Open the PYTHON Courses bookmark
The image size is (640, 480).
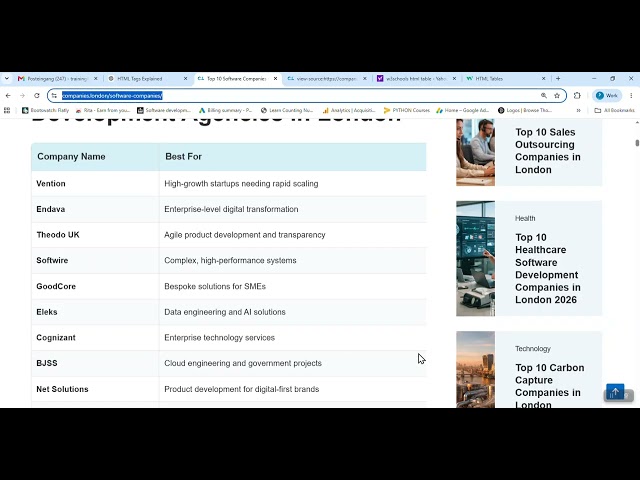[407, 110]
